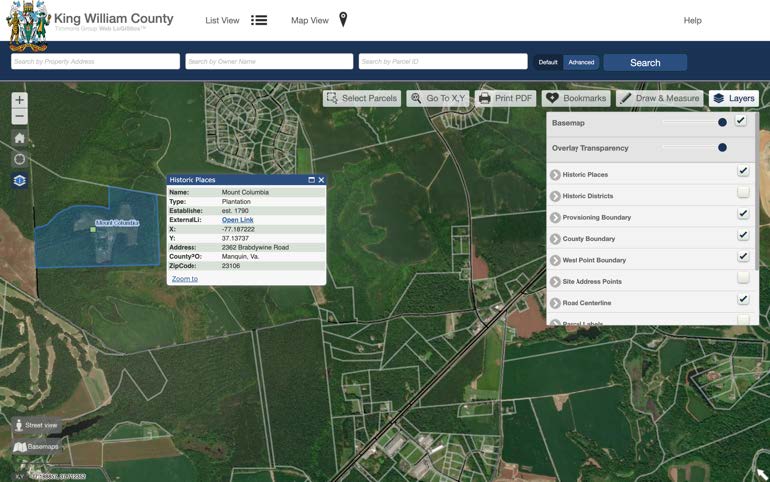770x482 pixels.
Task: Adjust the Overlay Transparency slider
Action: (722, 148)
